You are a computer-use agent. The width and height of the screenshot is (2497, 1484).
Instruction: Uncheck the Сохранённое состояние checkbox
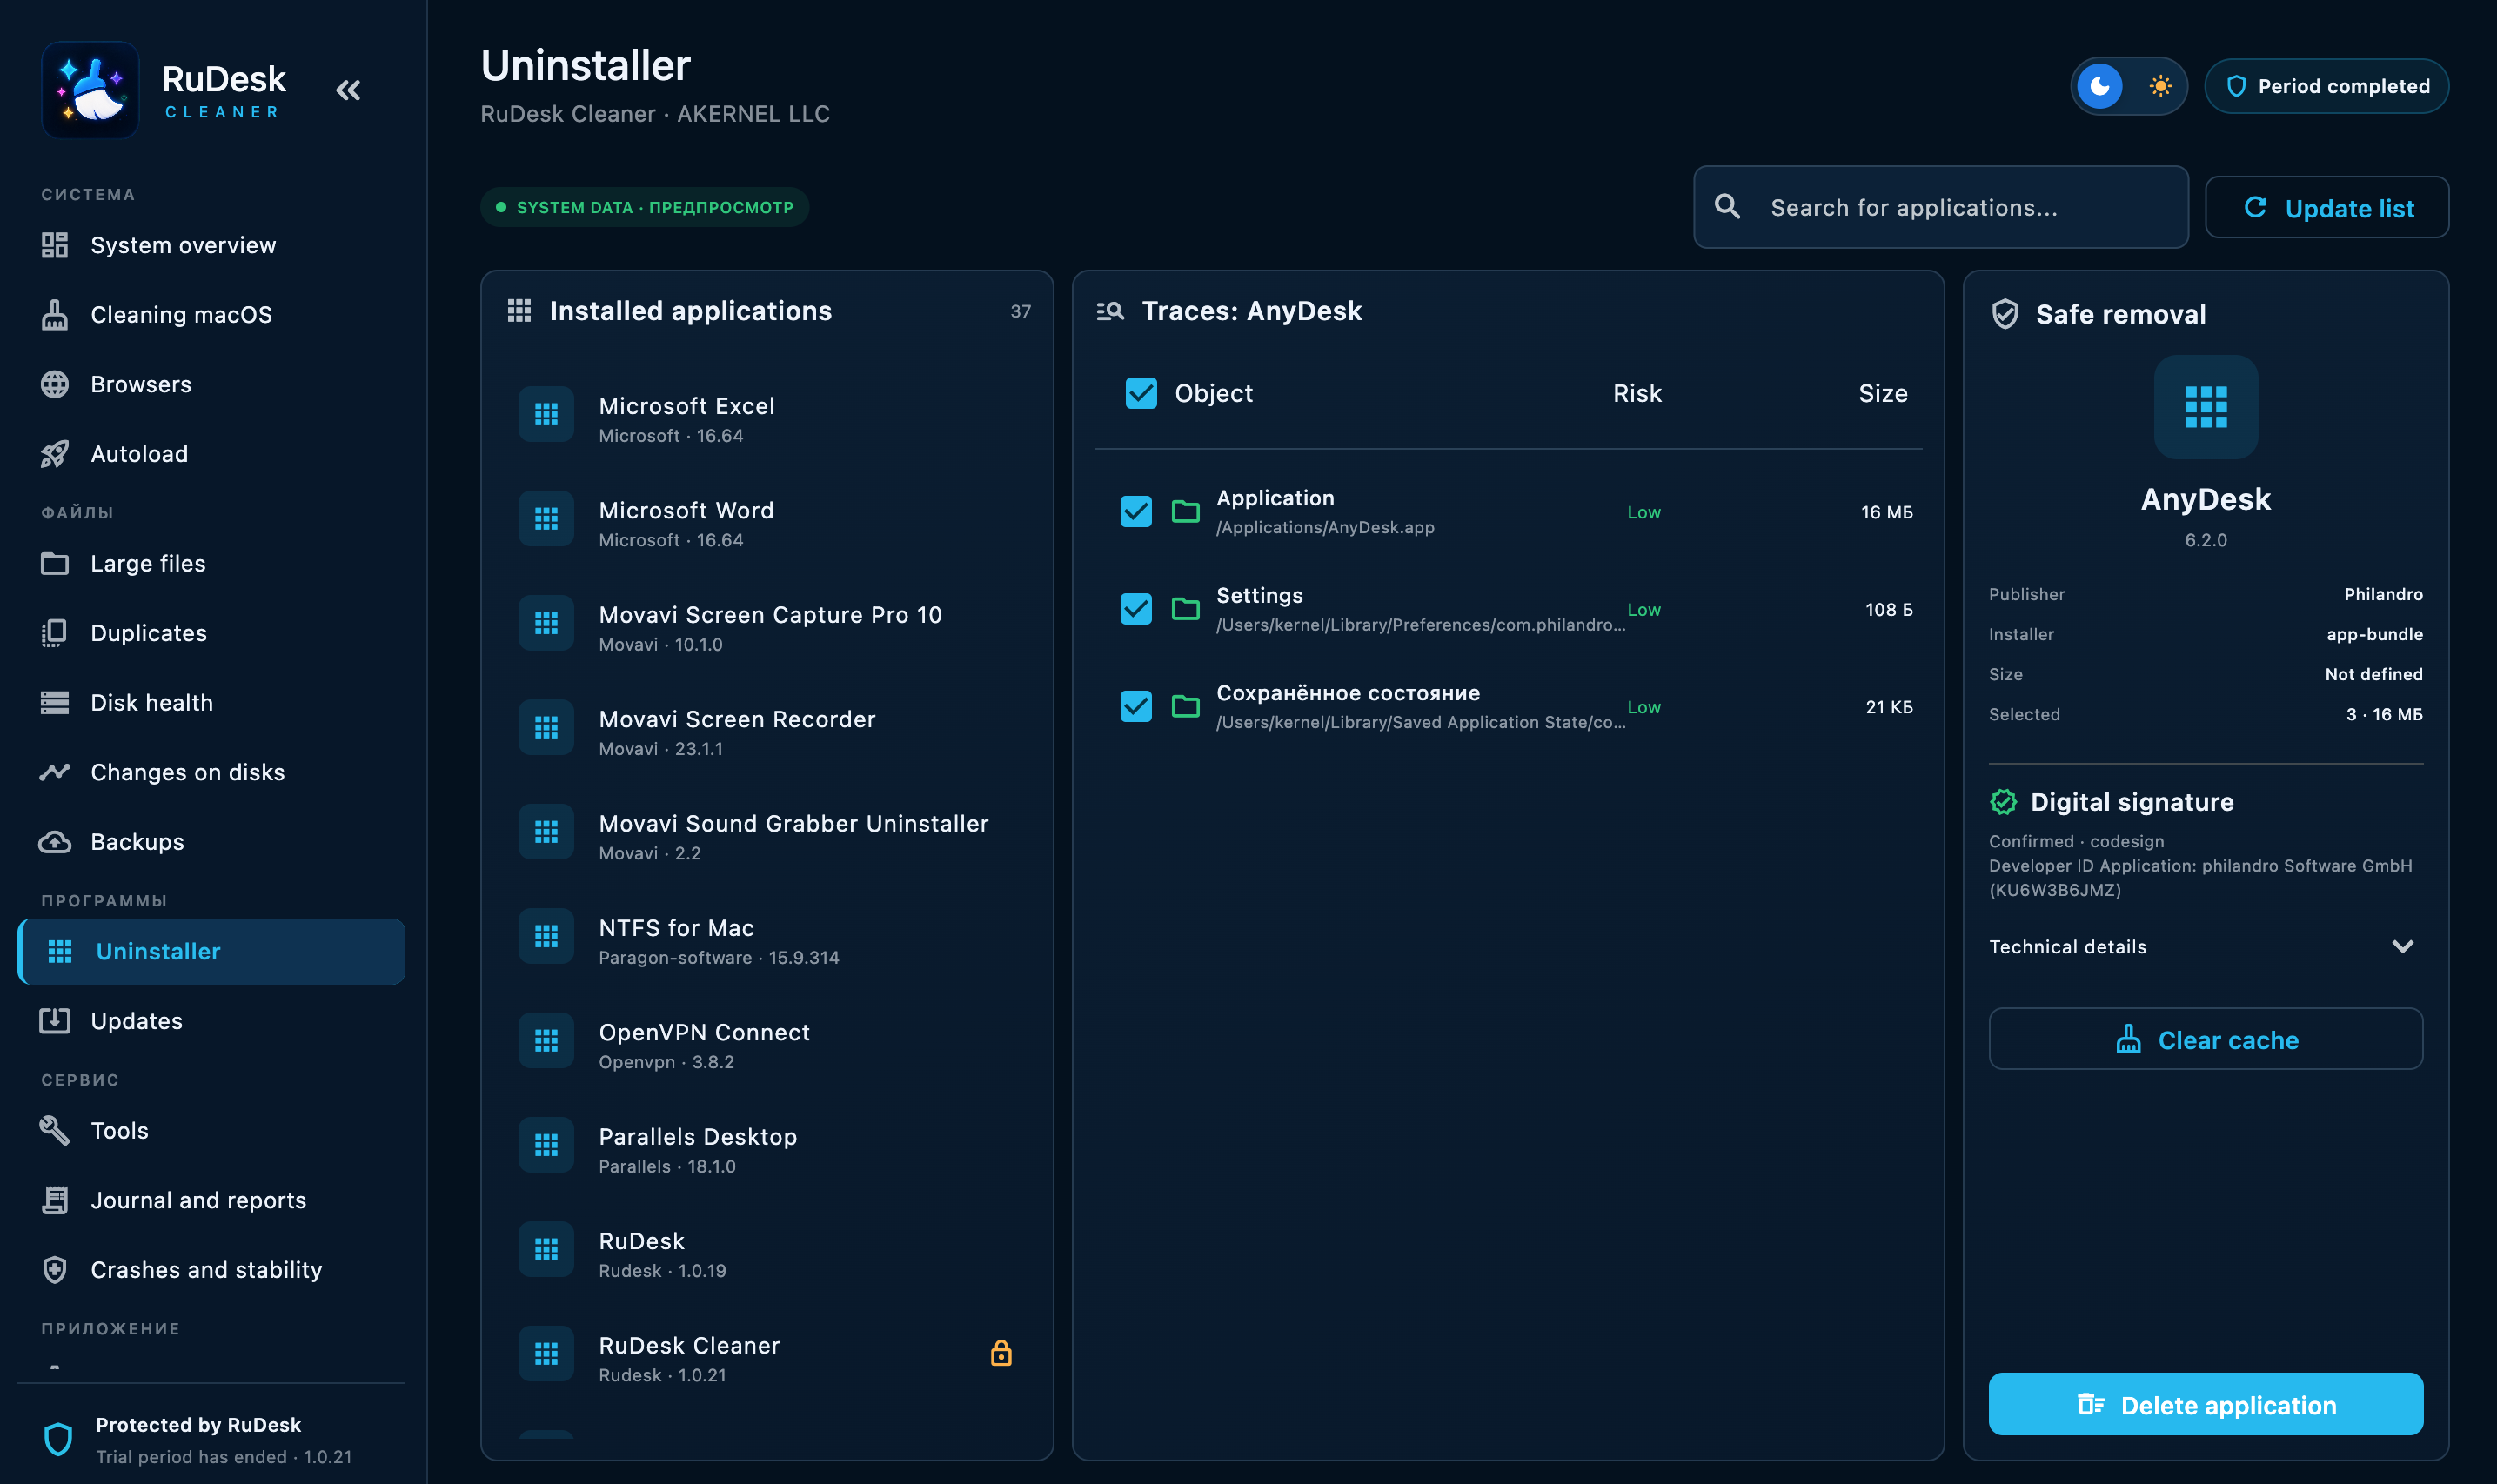click(1136, 706)
